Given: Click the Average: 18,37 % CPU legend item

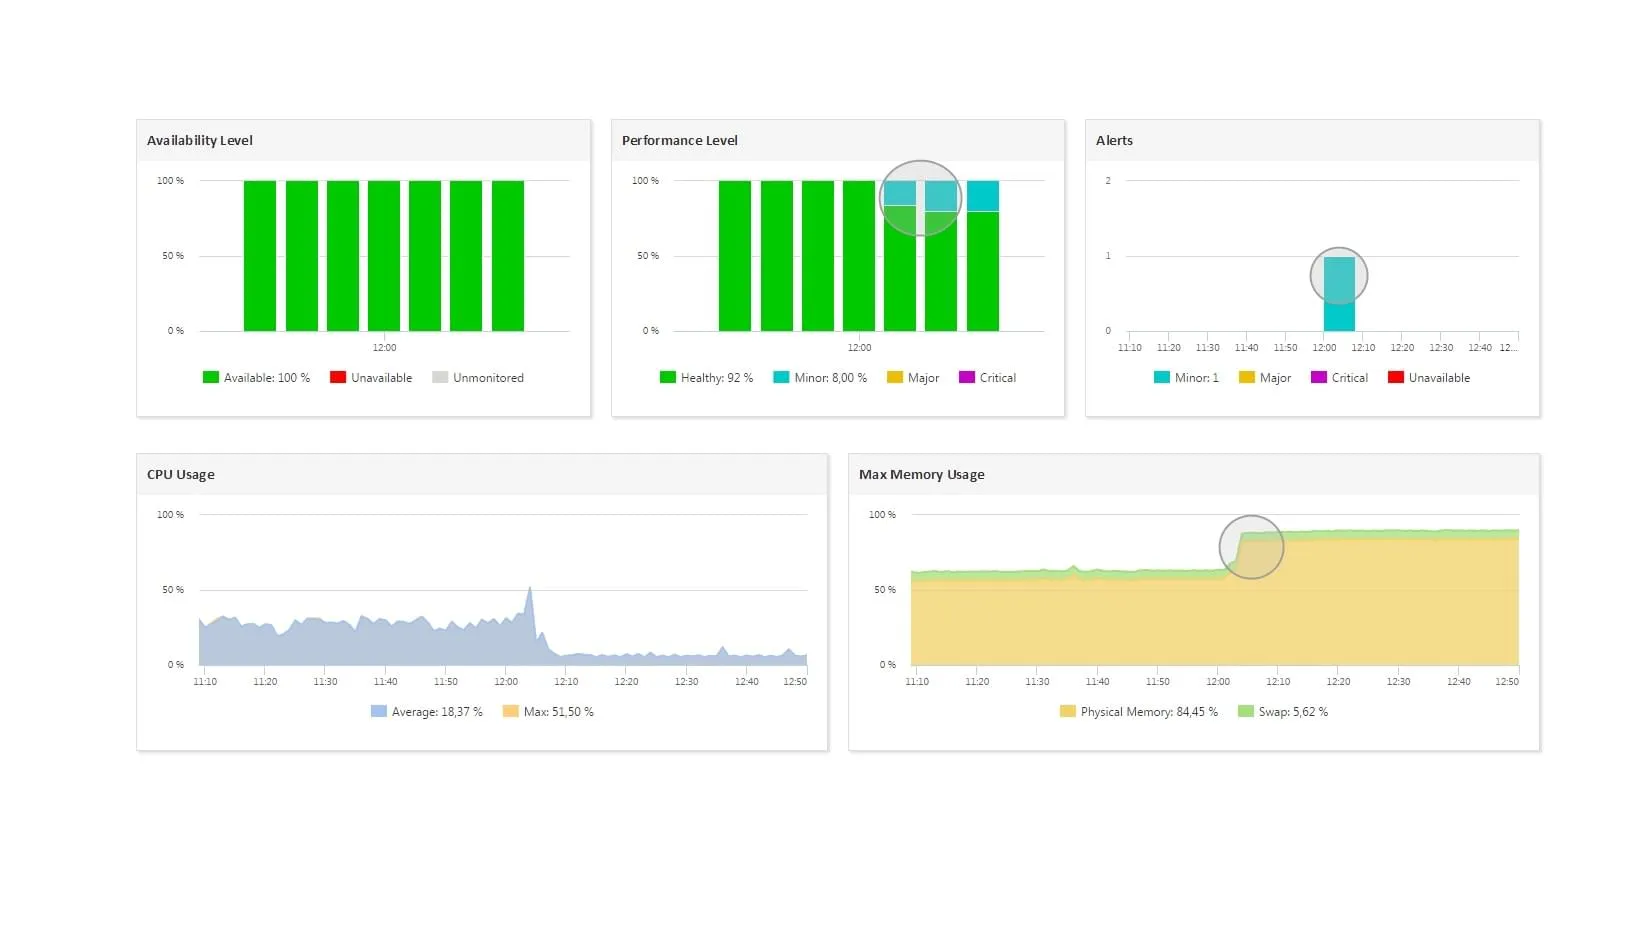Looking at the screenshot, I should (x=426, y=712).
